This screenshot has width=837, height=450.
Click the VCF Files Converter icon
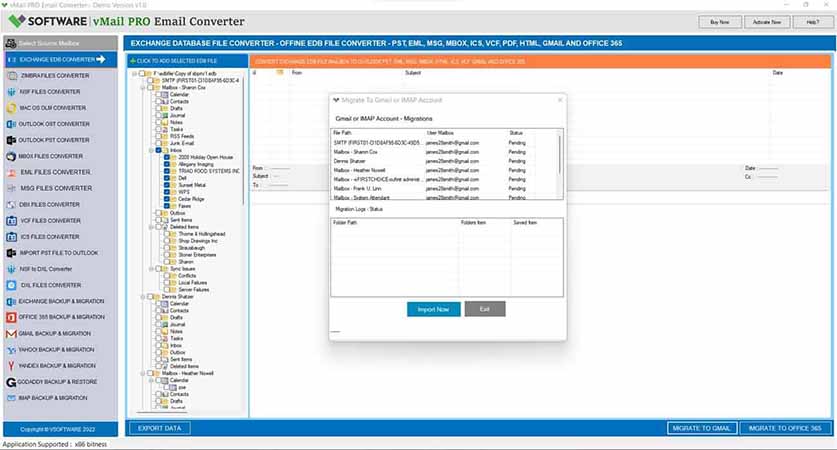point(12,220)
